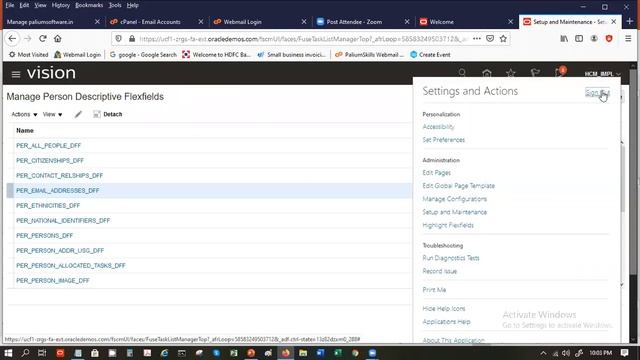Reload the page with refresh icon
This screenshot has height=360, width=640.
point(42,38)
